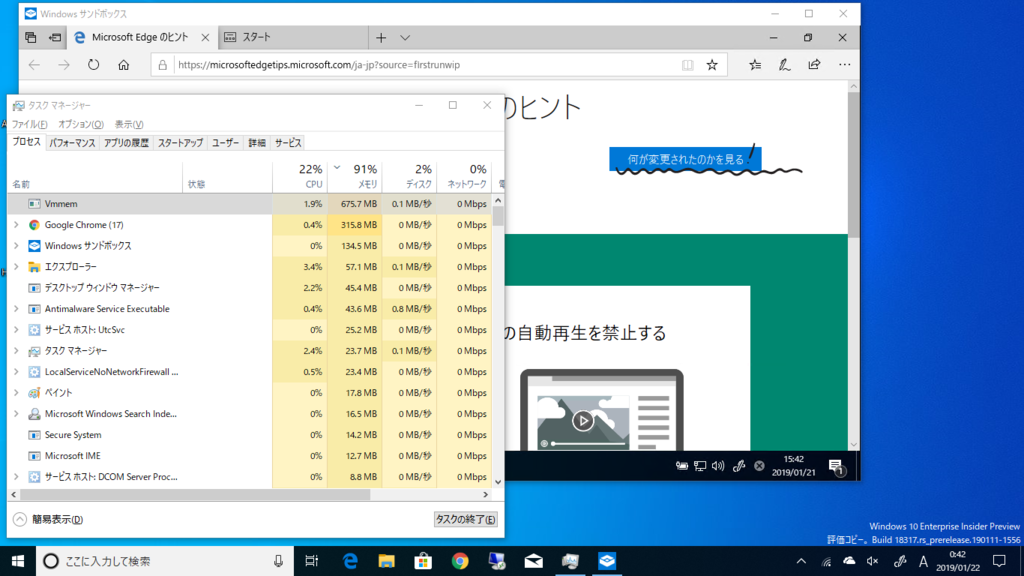Toggle Edge reading view icon
1024x576 pixels.
(x=688, y=65)
